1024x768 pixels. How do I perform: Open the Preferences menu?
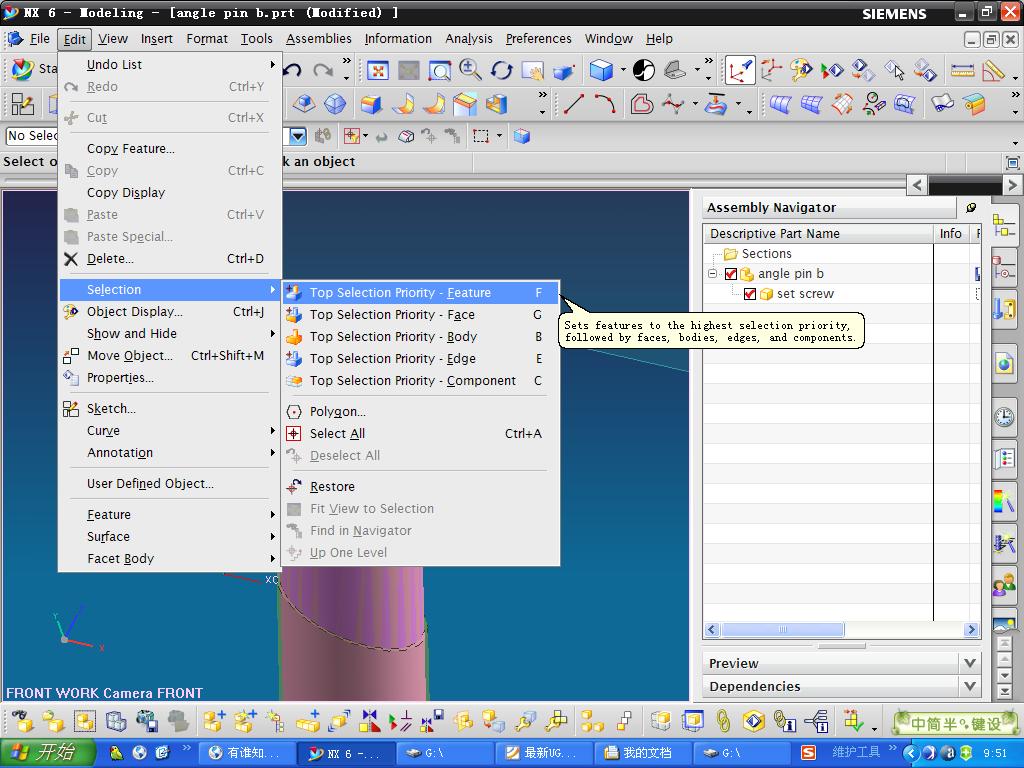point(538,39)
